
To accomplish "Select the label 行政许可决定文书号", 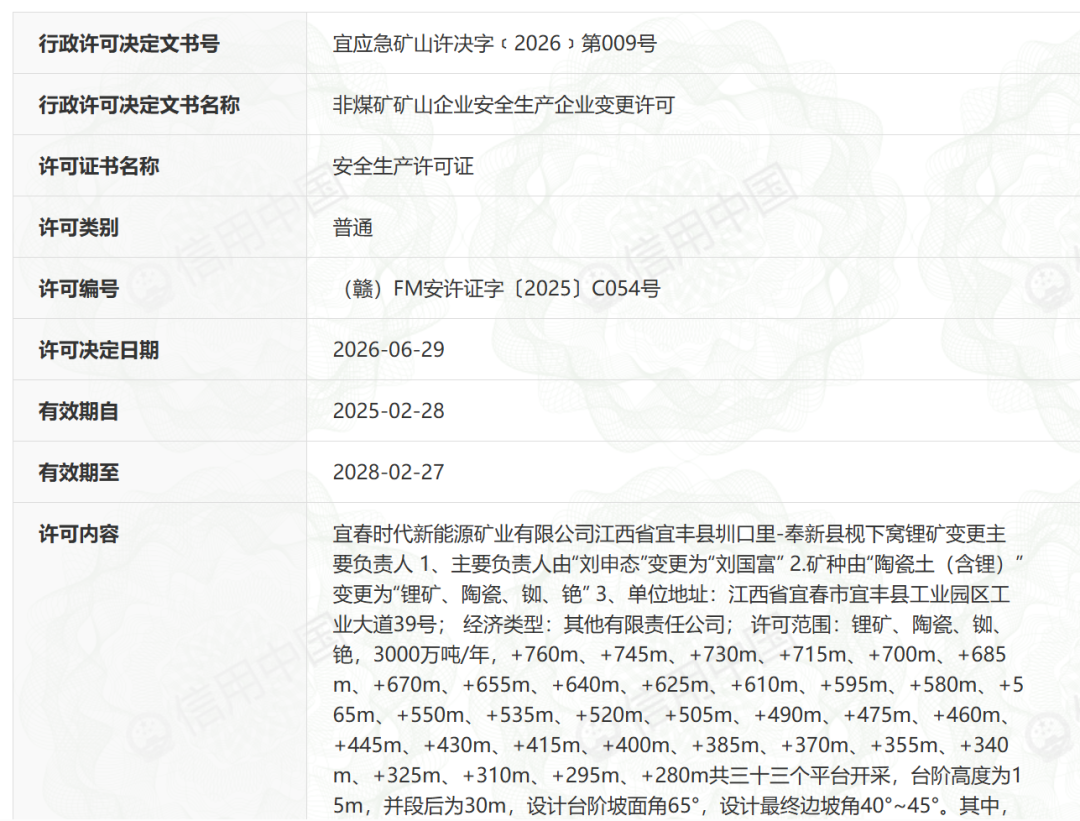I will [129, 43].
